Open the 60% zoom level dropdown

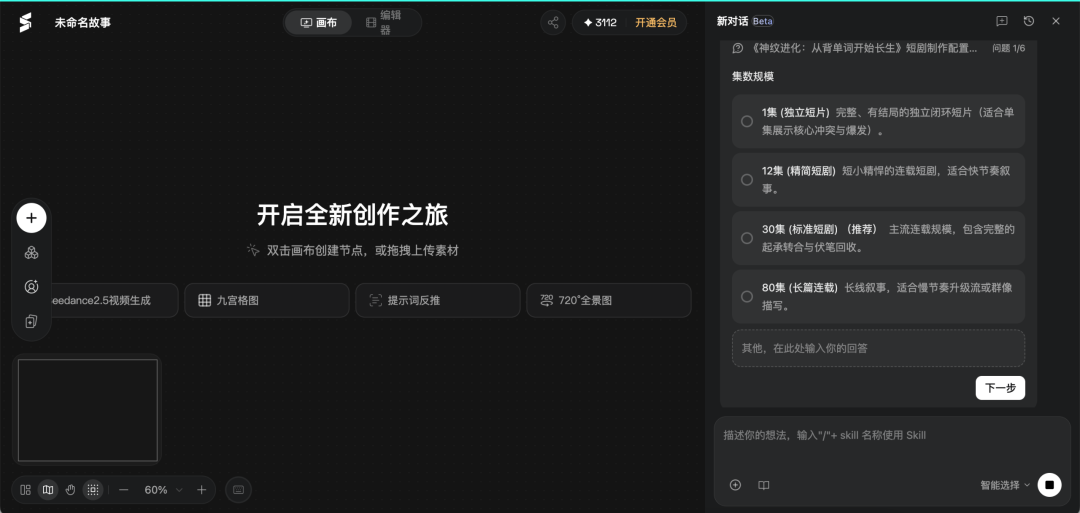163,490
